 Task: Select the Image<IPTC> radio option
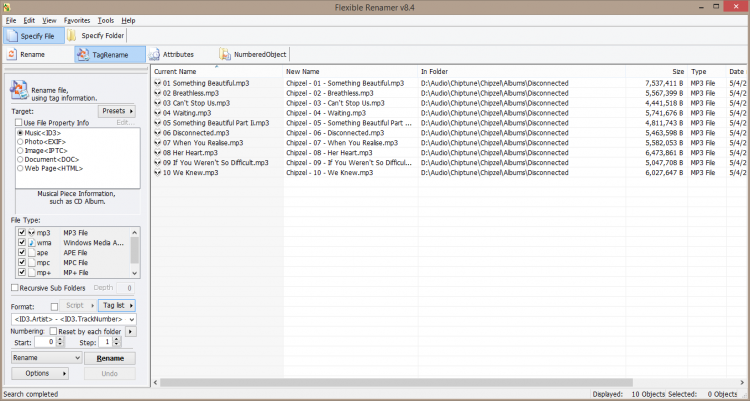click(20, 151)
